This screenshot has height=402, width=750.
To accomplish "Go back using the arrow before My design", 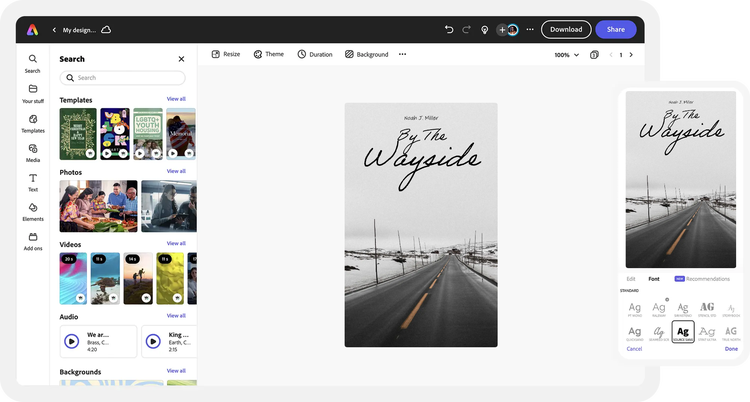I will 54,30.
